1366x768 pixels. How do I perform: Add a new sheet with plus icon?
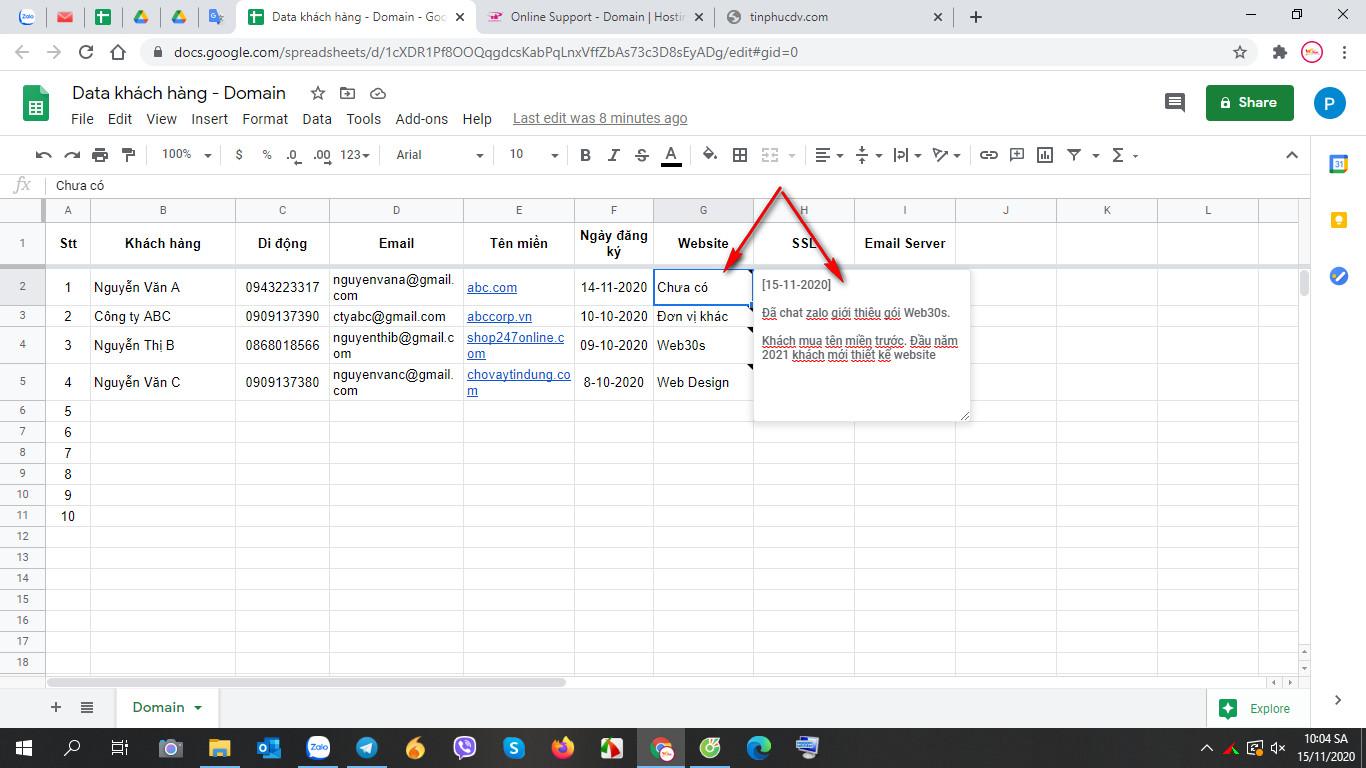click(56, 707)
